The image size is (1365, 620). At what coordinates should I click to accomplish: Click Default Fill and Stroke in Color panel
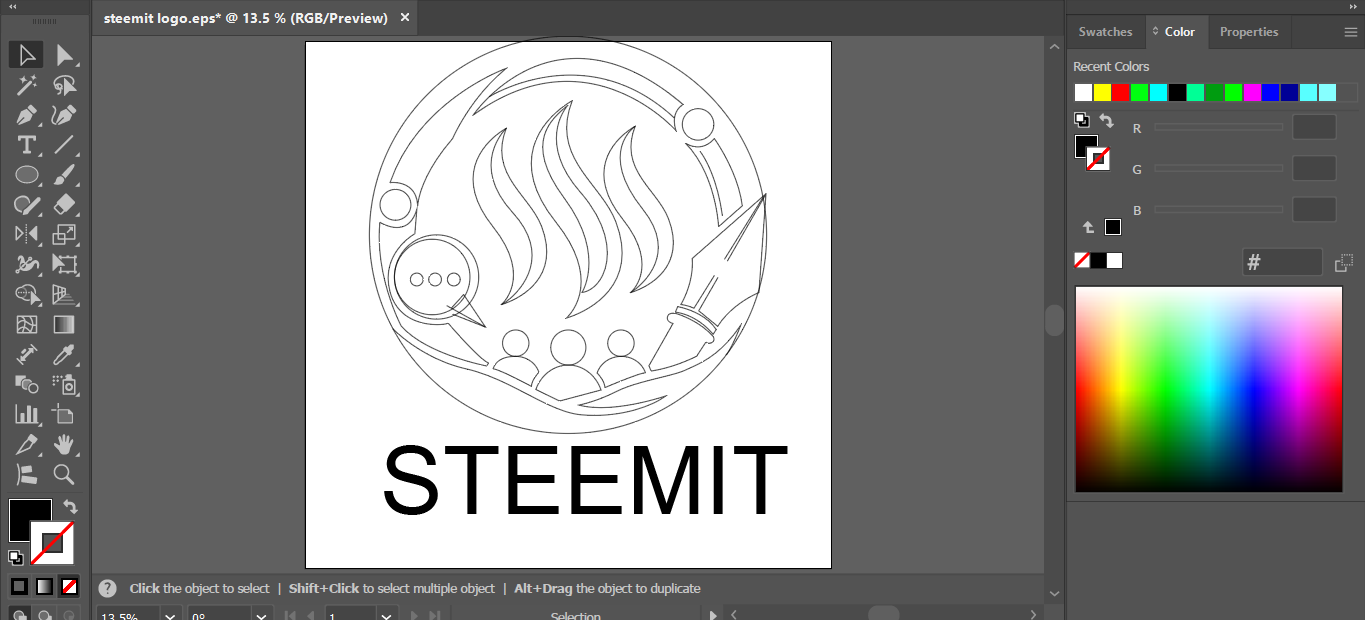click(x=1082, y=120)
